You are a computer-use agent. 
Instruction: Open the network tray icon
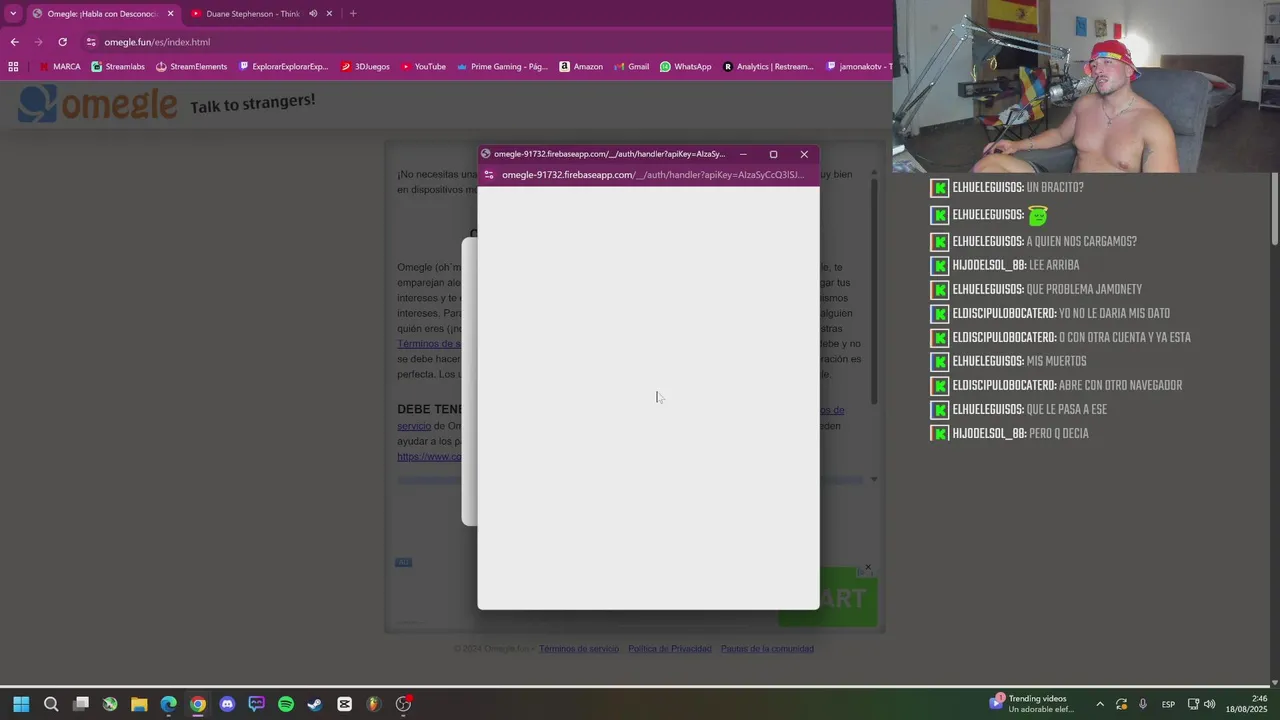coord(1193,704)
